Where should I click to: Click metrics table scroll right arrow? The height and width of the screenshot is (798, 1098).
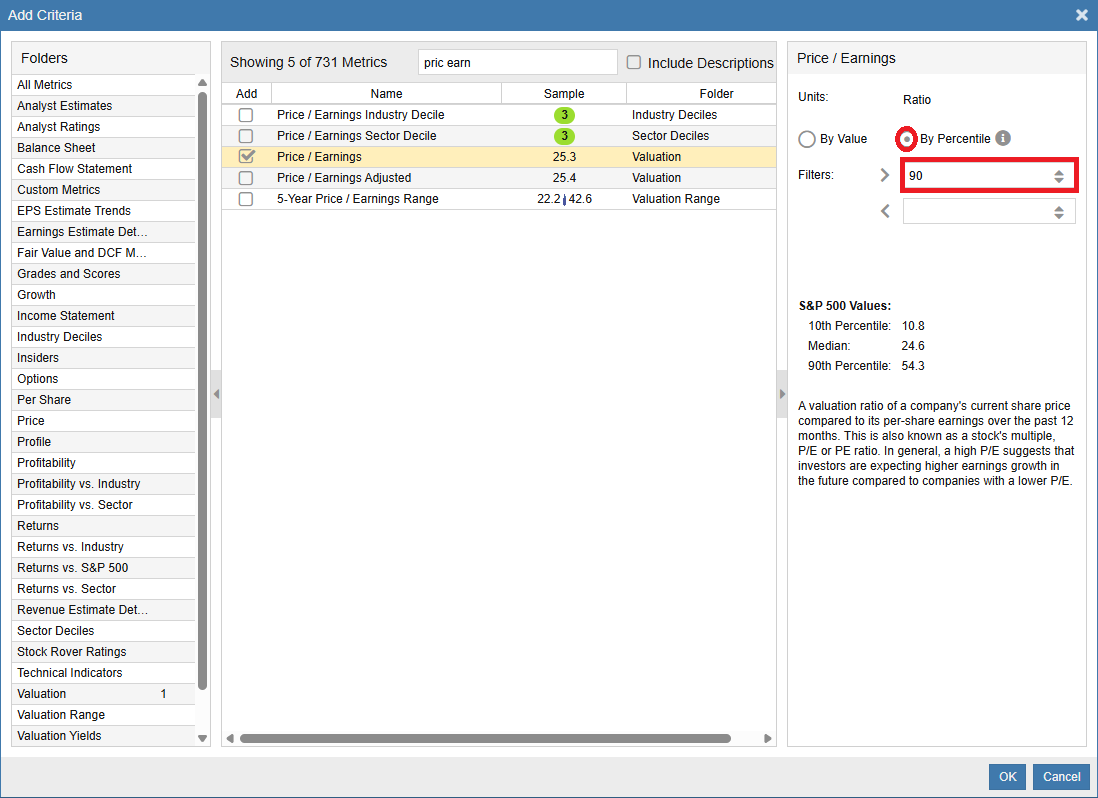coord(767,738)
